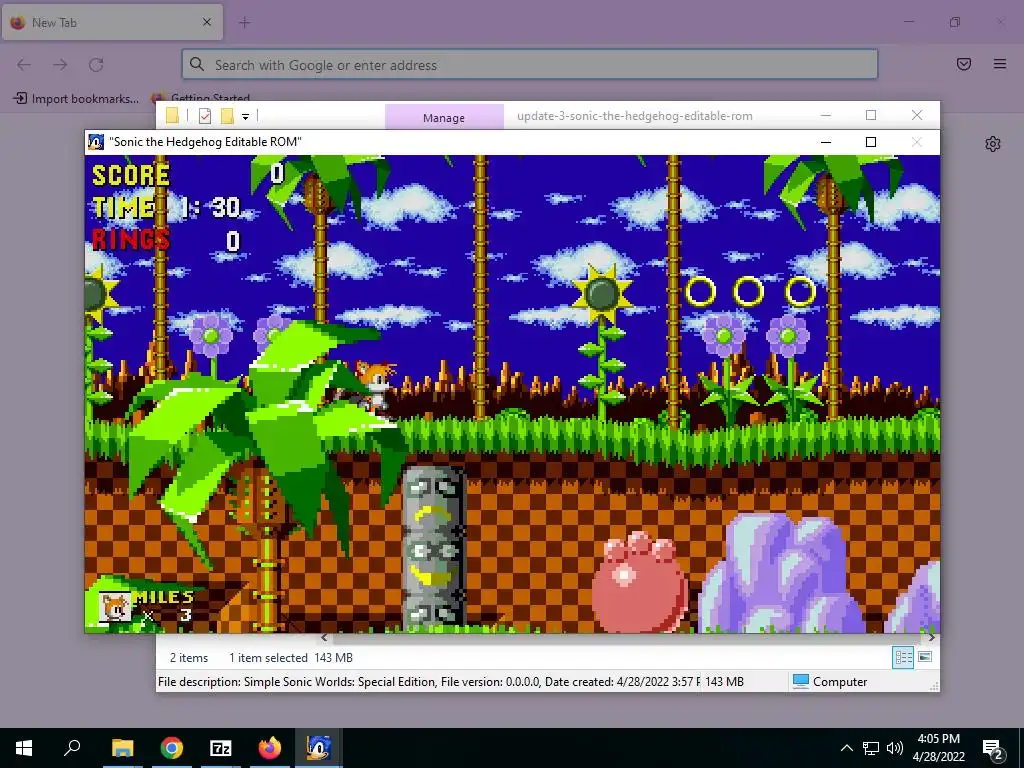Click Explorer scrollbar right arrow

click(932, 637)
